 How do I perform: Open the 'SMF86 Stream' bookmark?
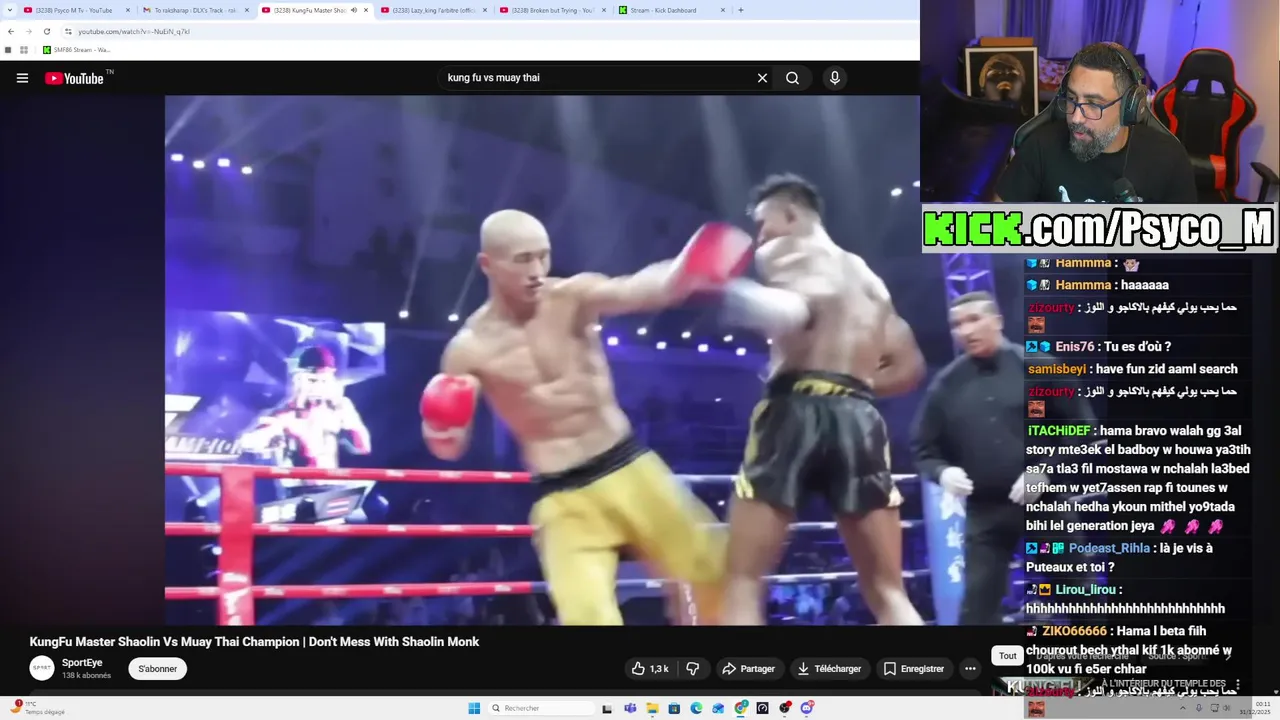point(76,50)
